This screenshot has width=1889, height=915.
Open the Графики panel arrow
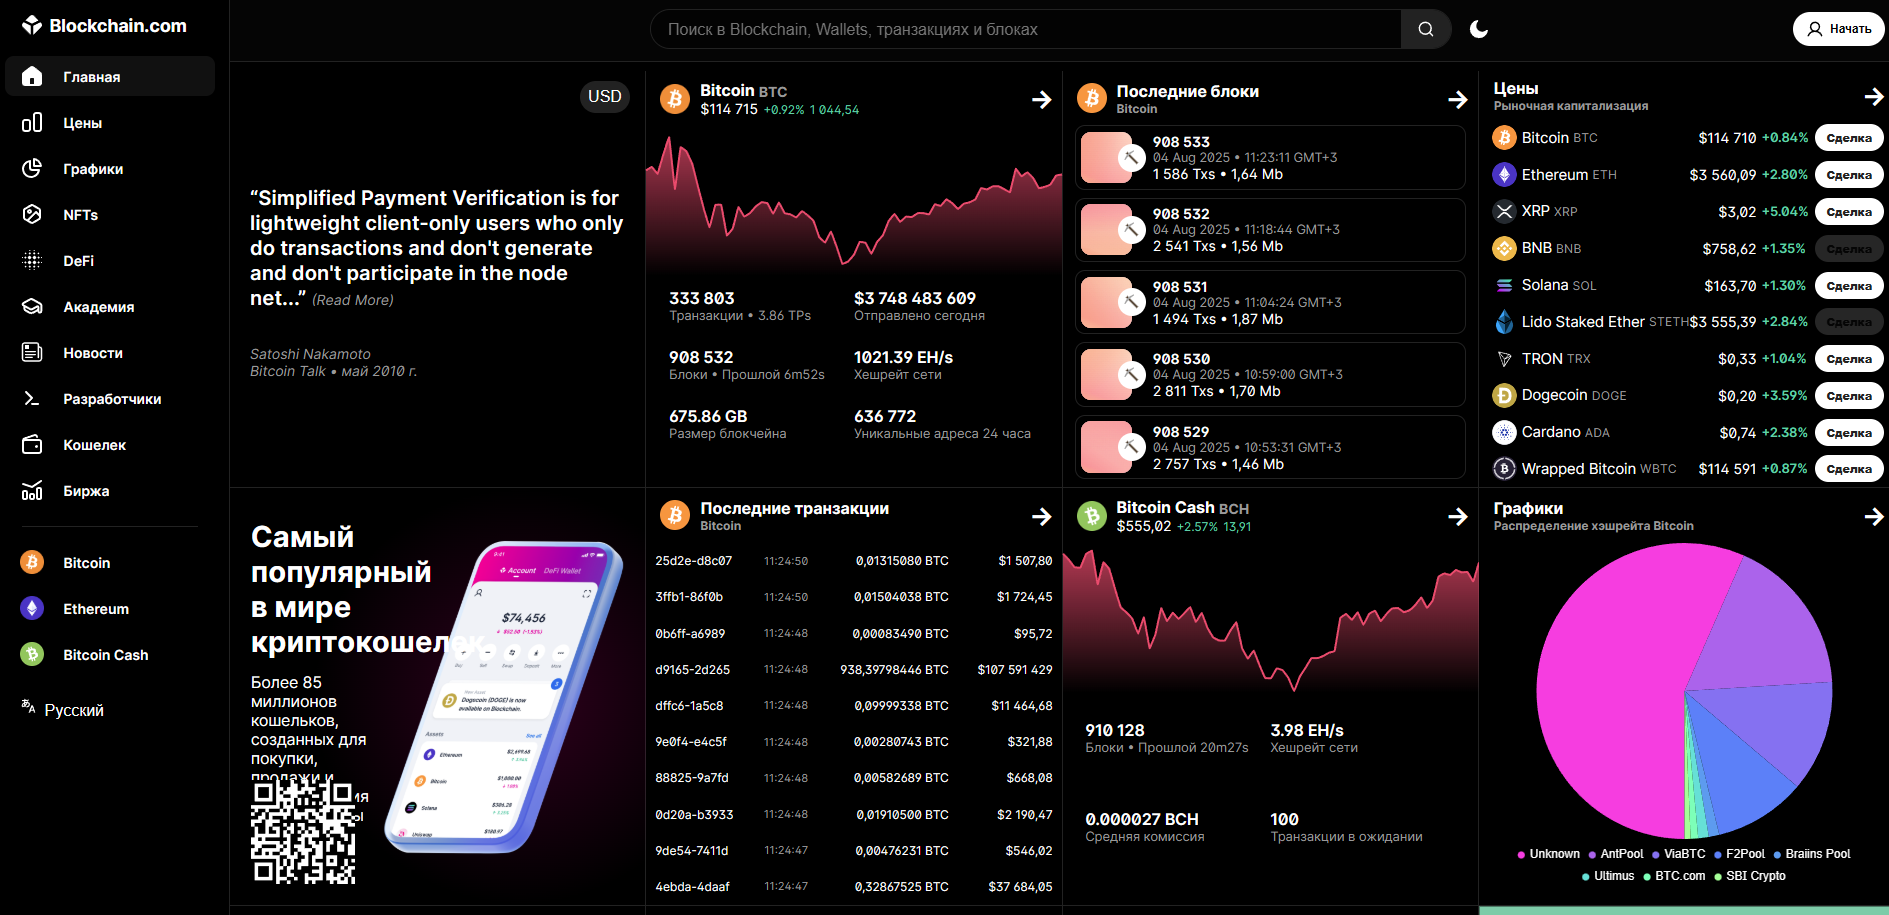tap(1873, 516)
